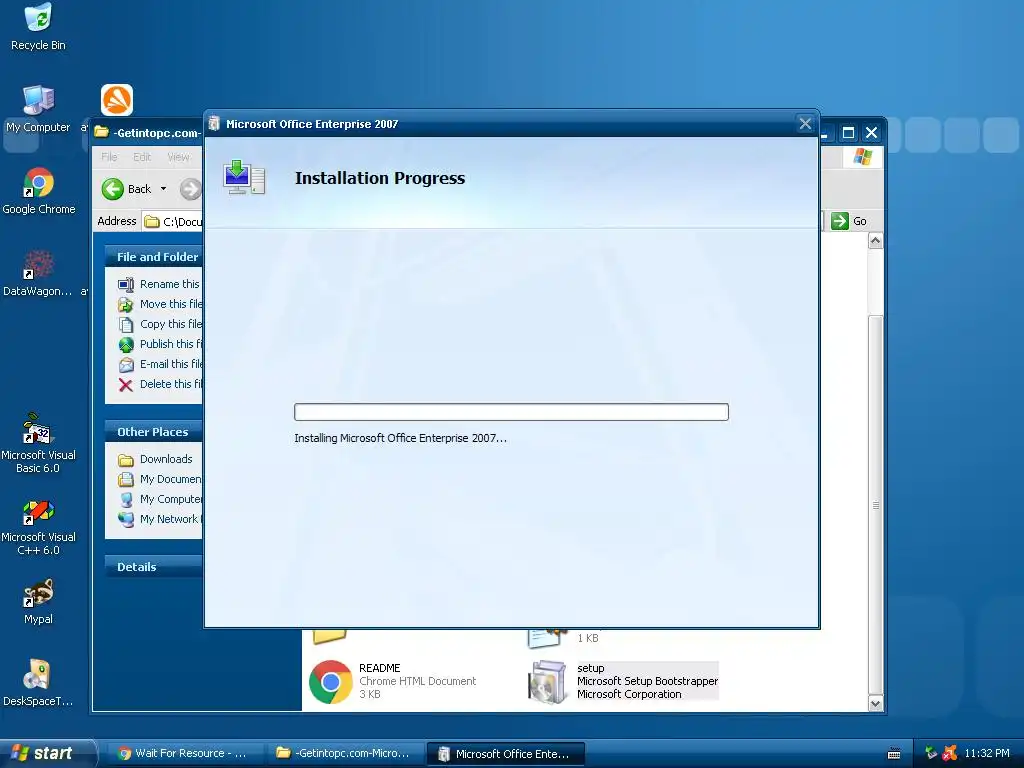Click the green network tray icon
The image size is (1024, 768).
[x=931, y=753]
